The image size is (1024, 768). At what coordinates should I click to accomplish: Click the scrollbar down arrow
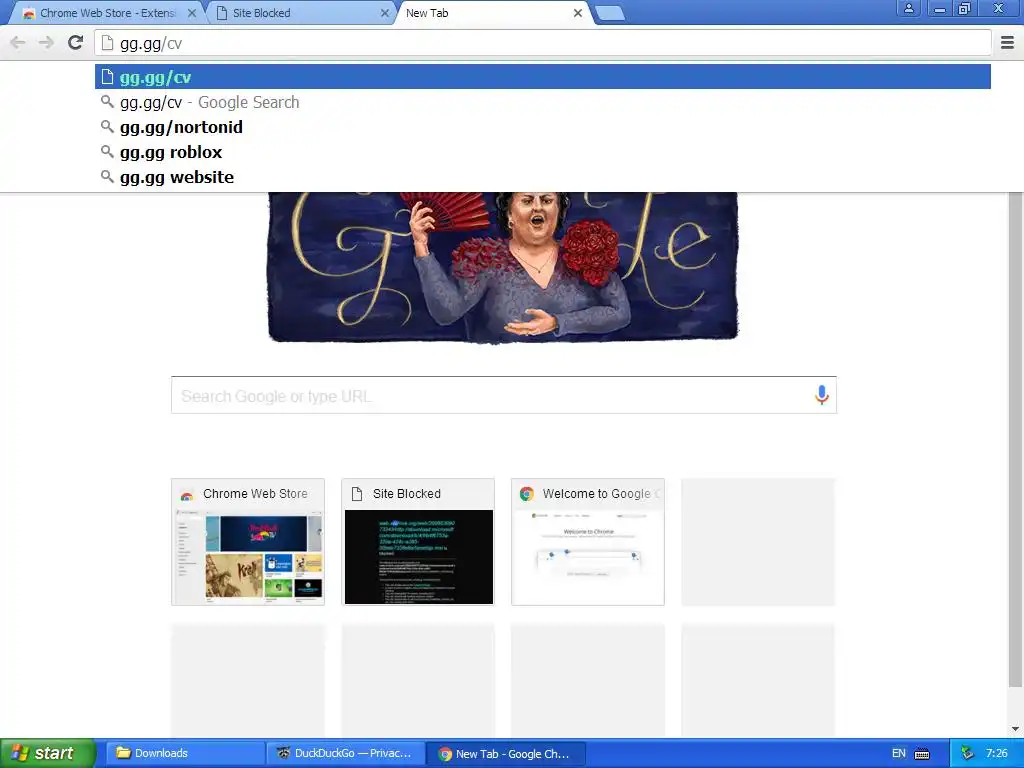(x=1015, y=729)
